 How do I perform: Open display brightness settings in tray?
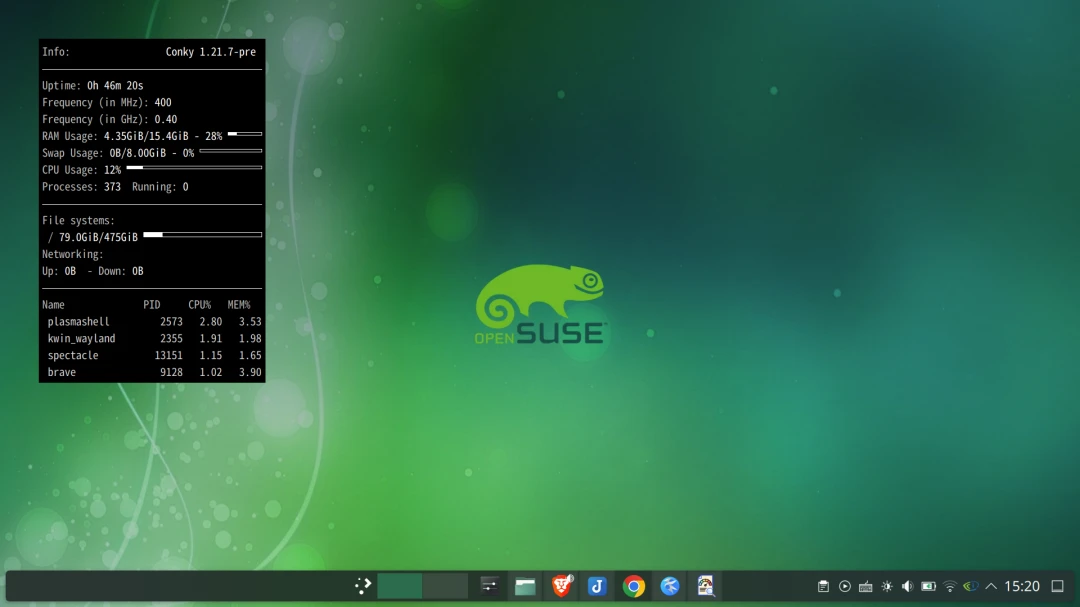click(887, 587)
